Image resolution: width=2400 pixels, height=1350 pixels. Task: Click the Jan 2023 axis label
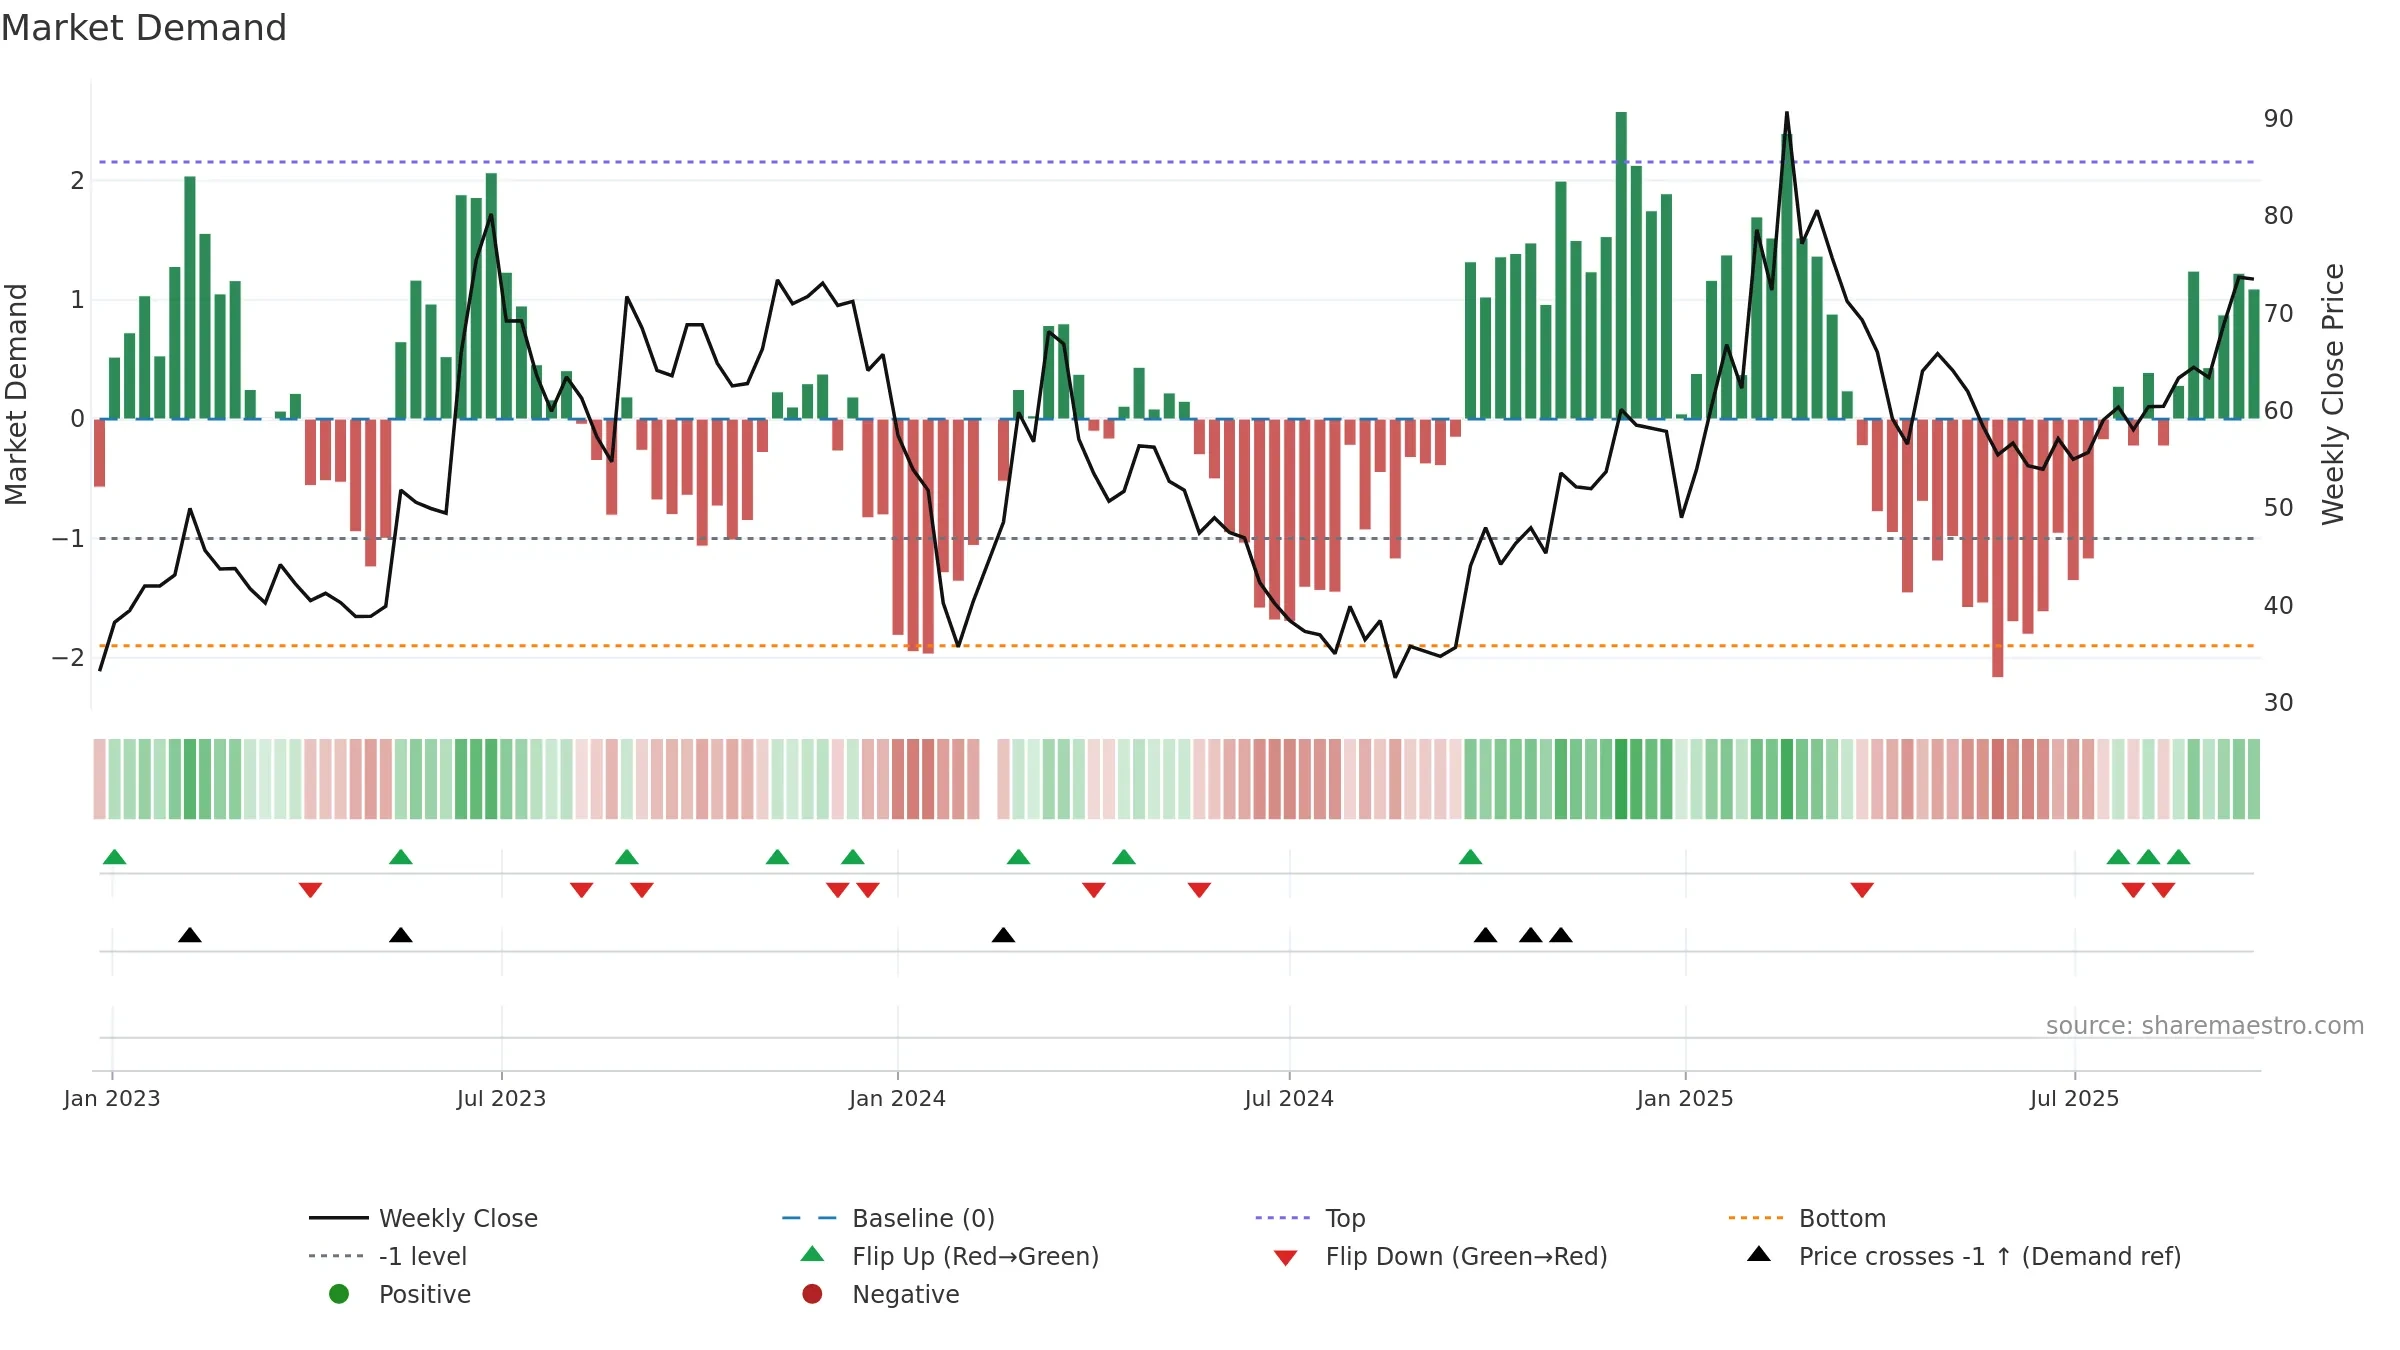[x=112, y=1098]
